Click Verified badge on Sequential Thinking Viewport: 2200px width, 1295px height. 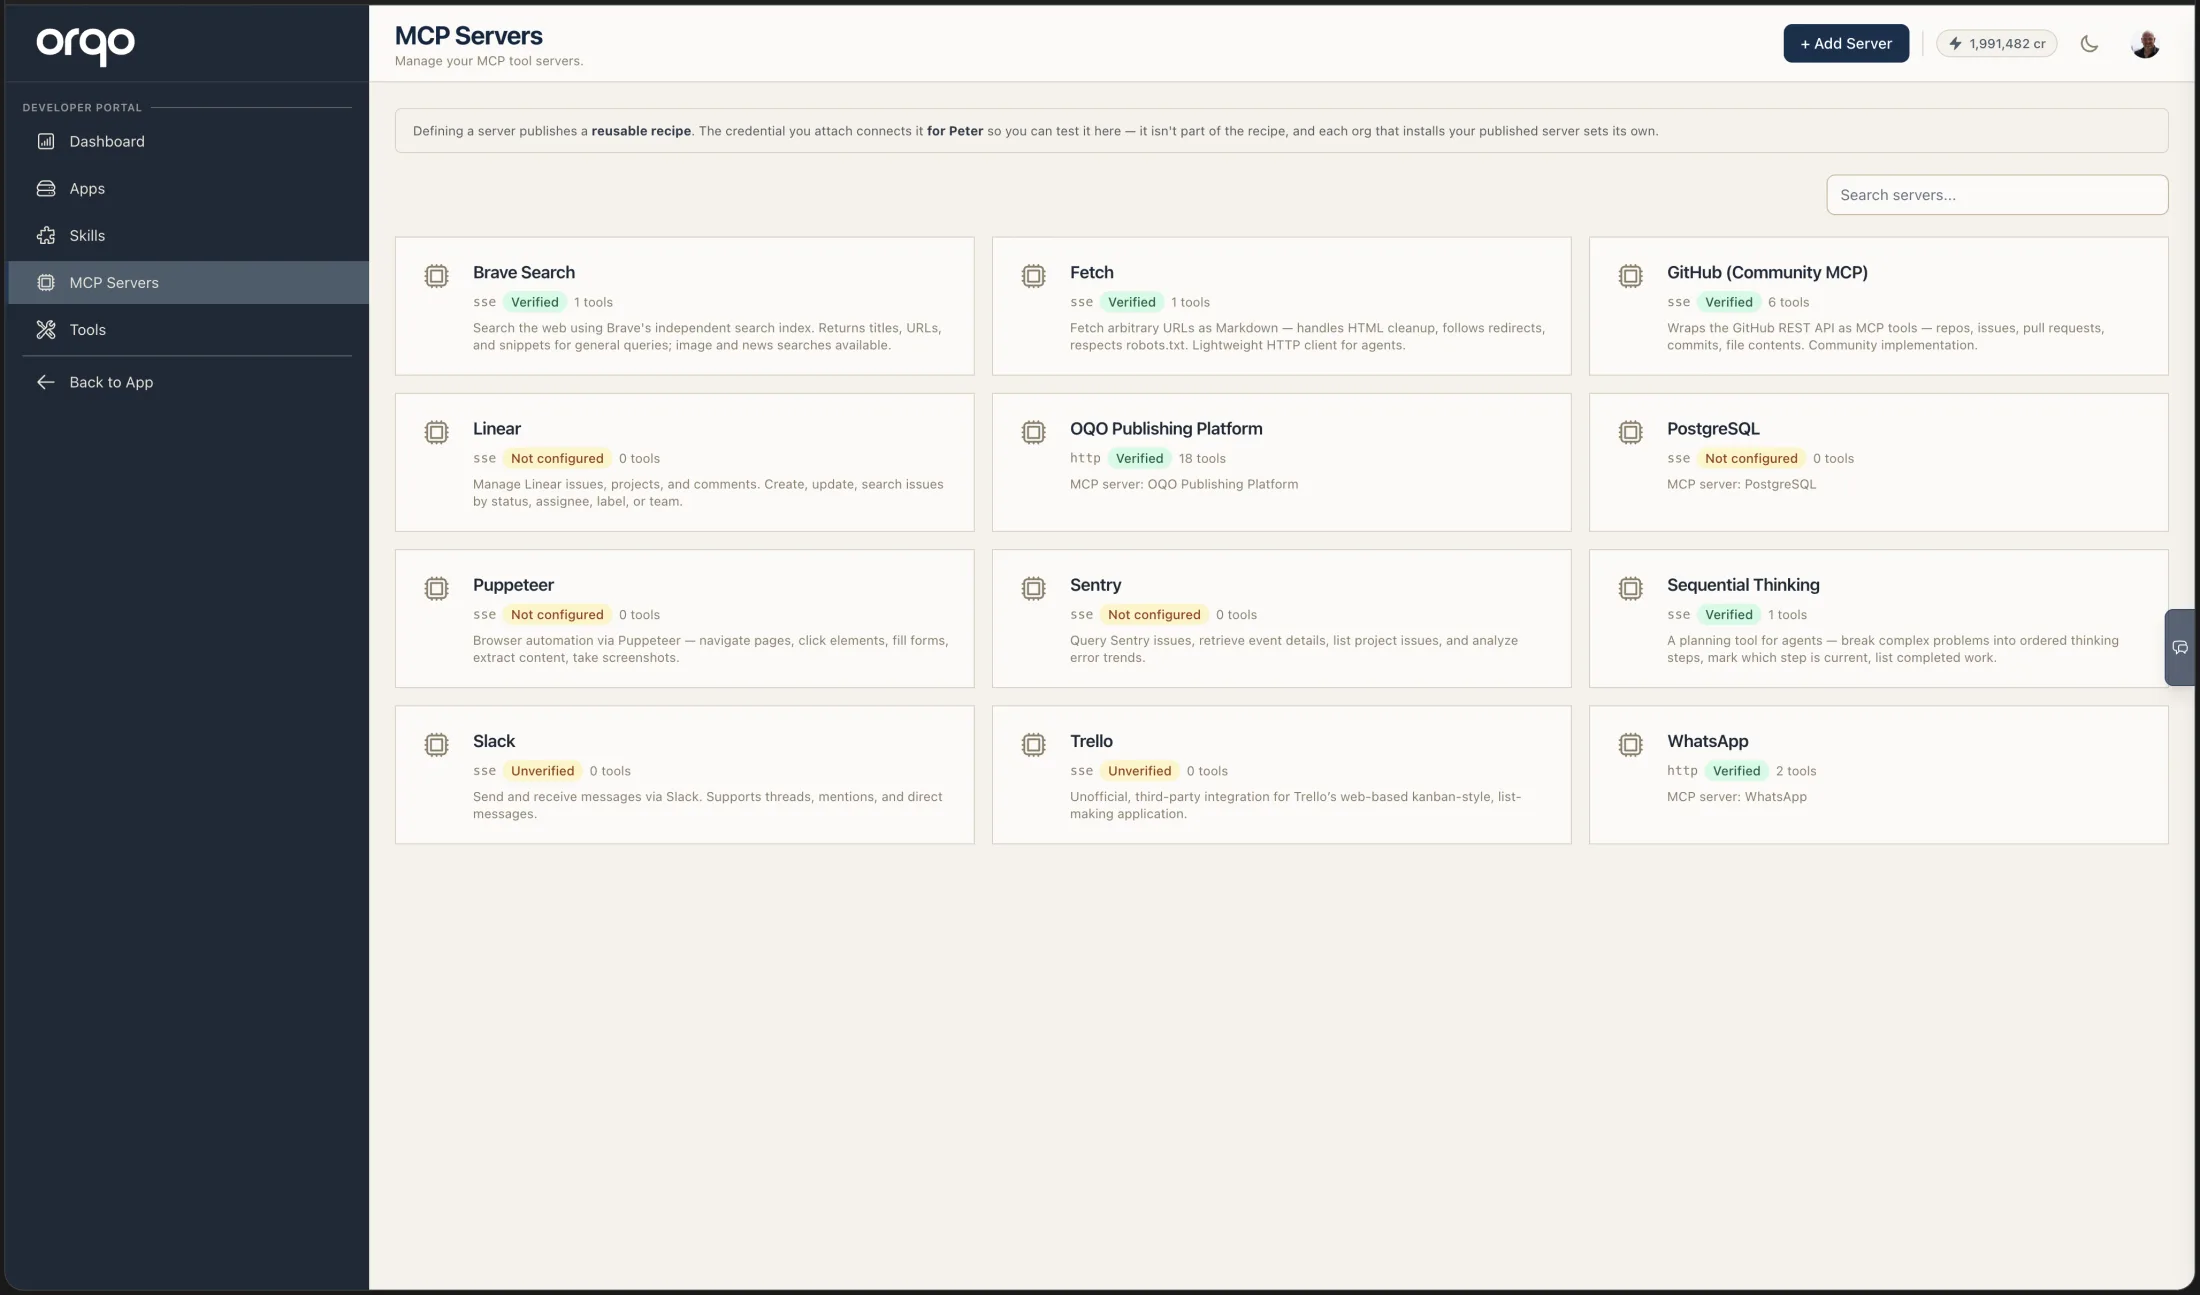pos(1728,615)
